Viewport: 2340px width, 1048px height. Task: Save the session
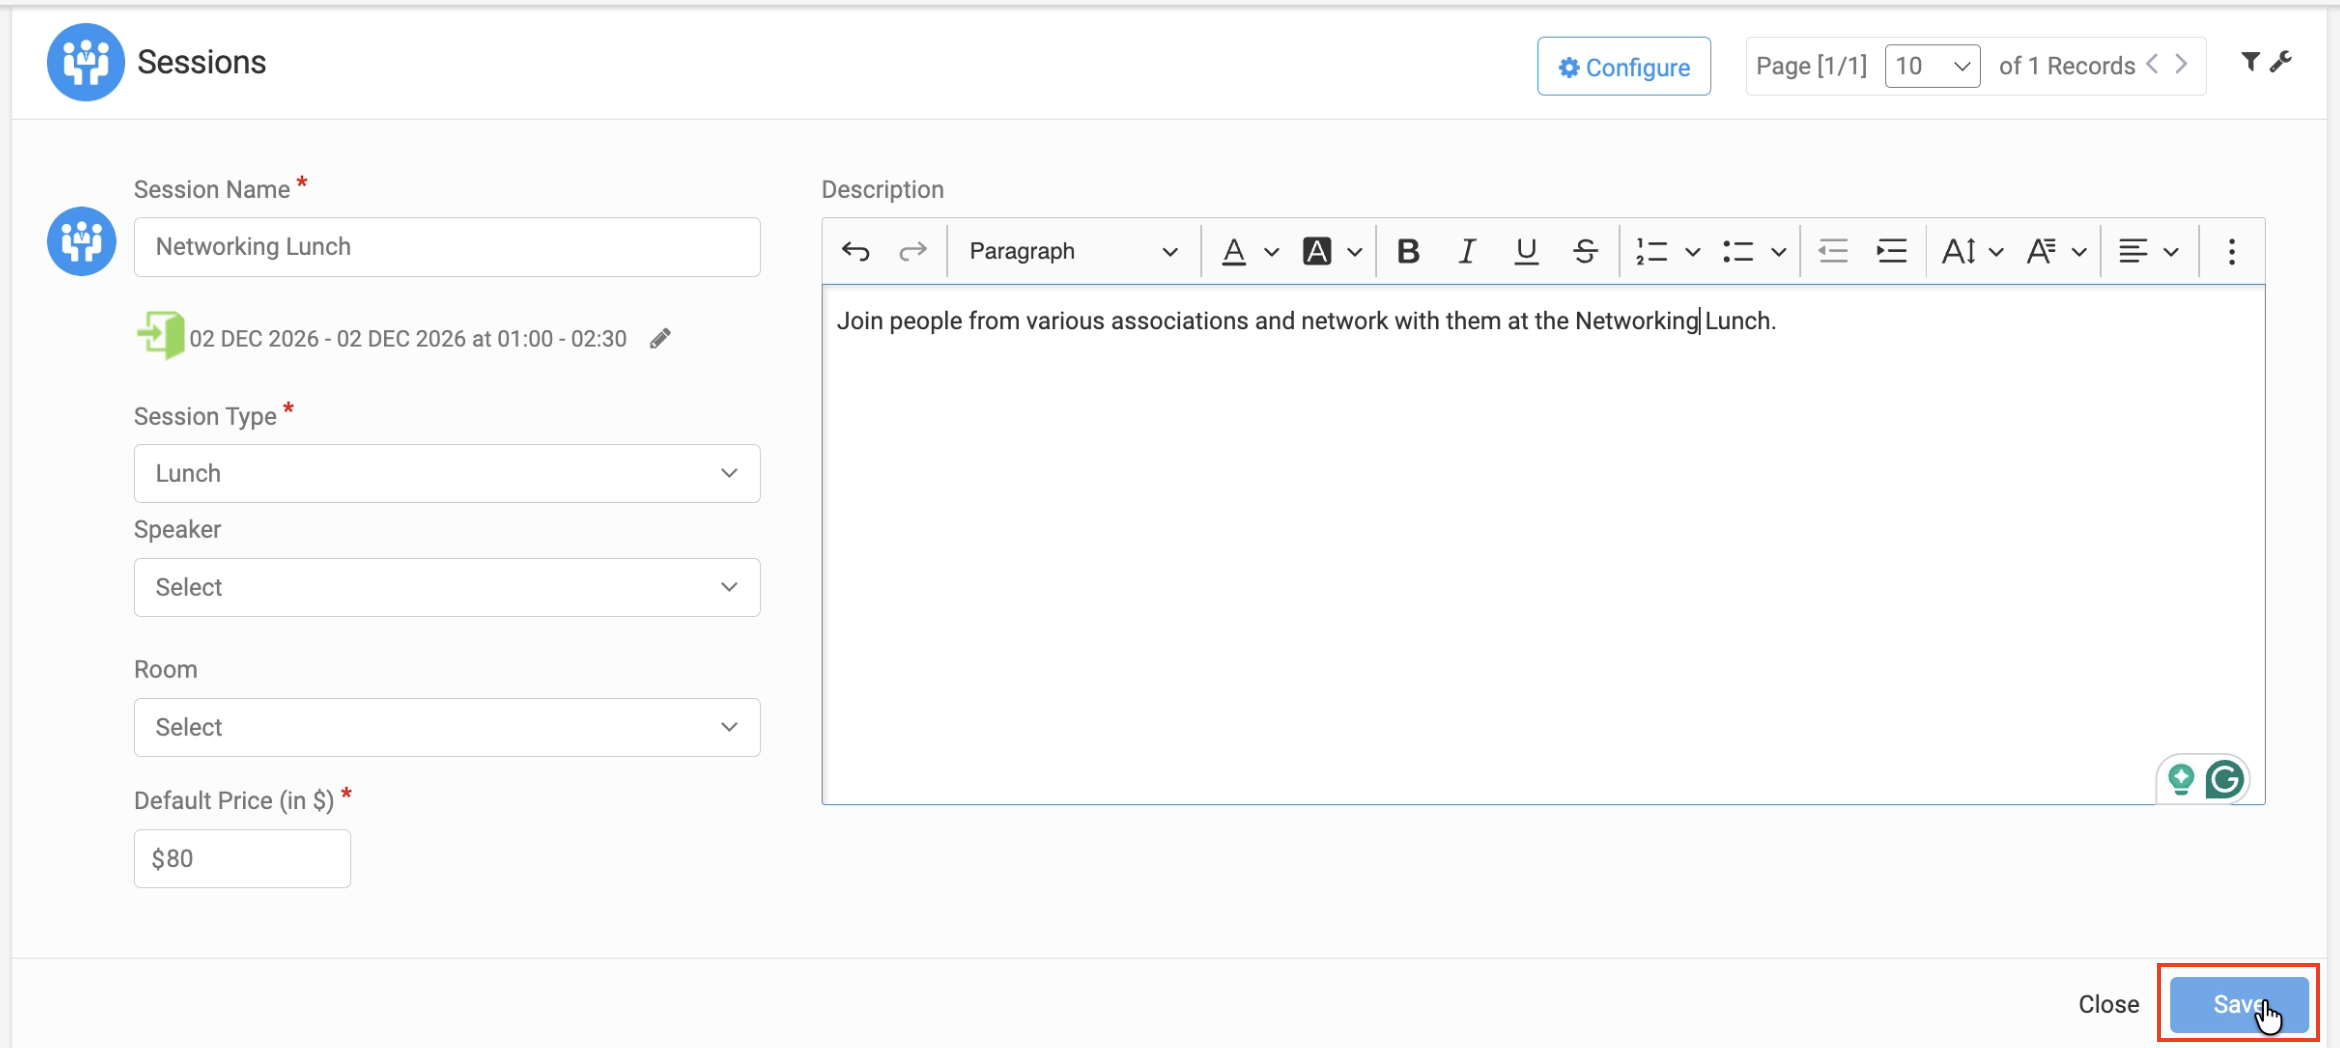pos(2238,1004)
